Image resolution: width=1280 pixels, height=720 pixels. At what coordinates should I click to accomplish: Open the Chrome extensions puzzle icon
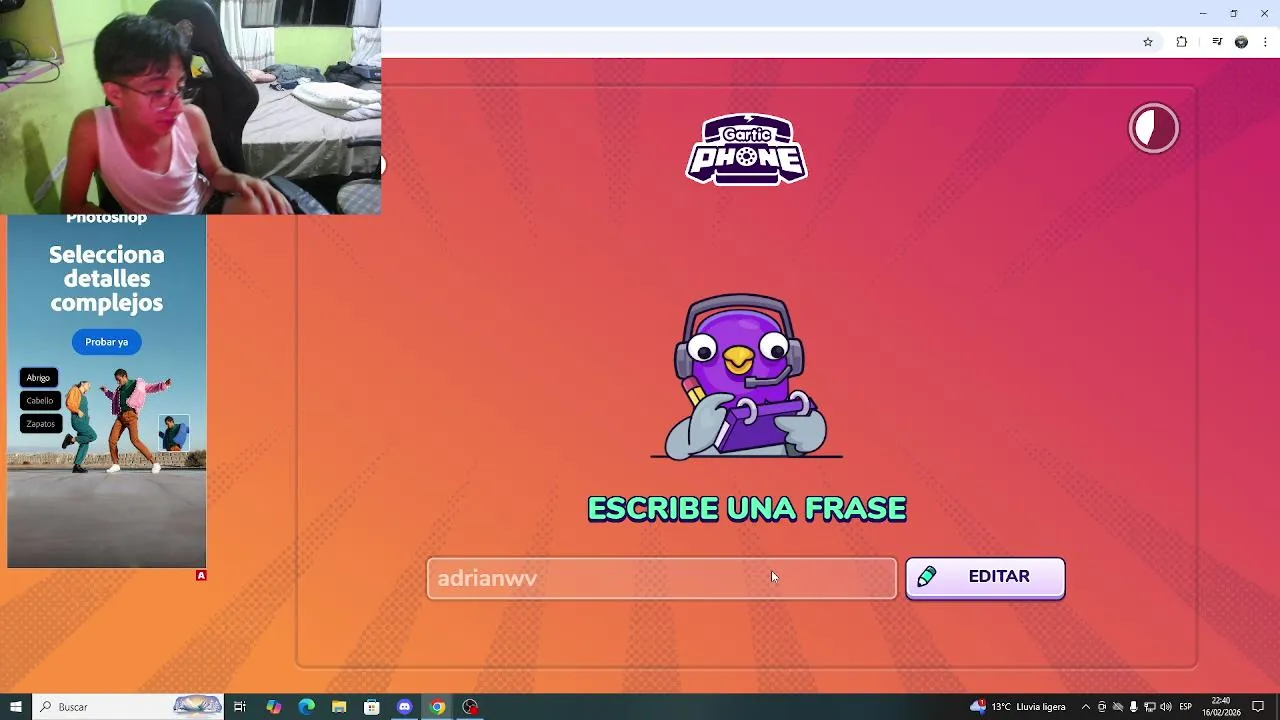1182,42
